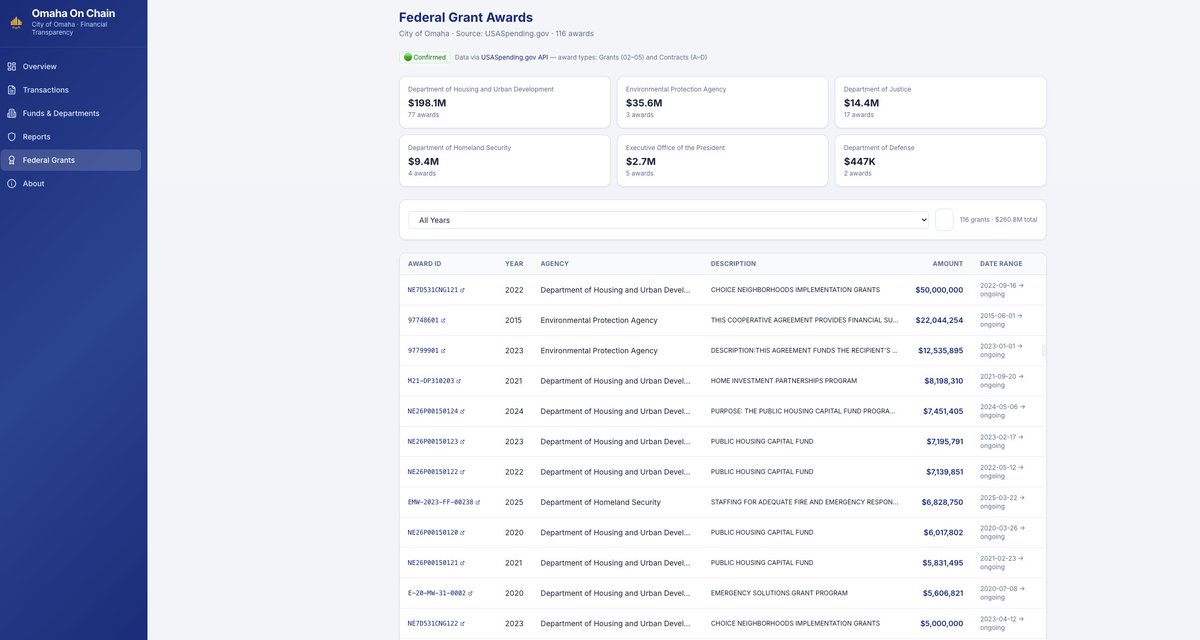Click the 116 grants total summary text
The height and width of the screenshot is (640, 1200).
tap(998, 220)
